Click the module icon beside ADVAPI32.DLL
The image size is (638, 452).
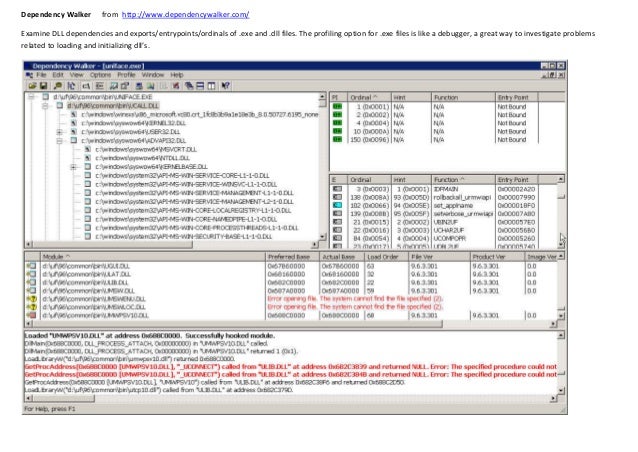click(74, 141)
